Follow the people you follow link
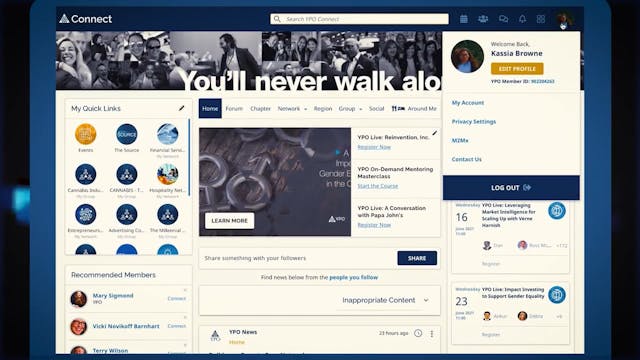This screenshot has width=640, height=360. pyautogui.click(x=353, y=277)
